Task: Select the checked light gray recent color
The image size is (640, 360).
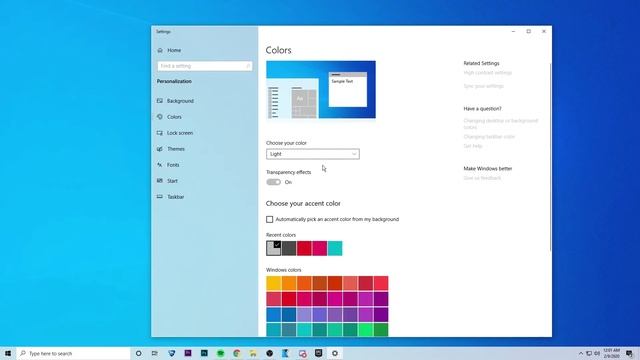Action: (273, 248)
